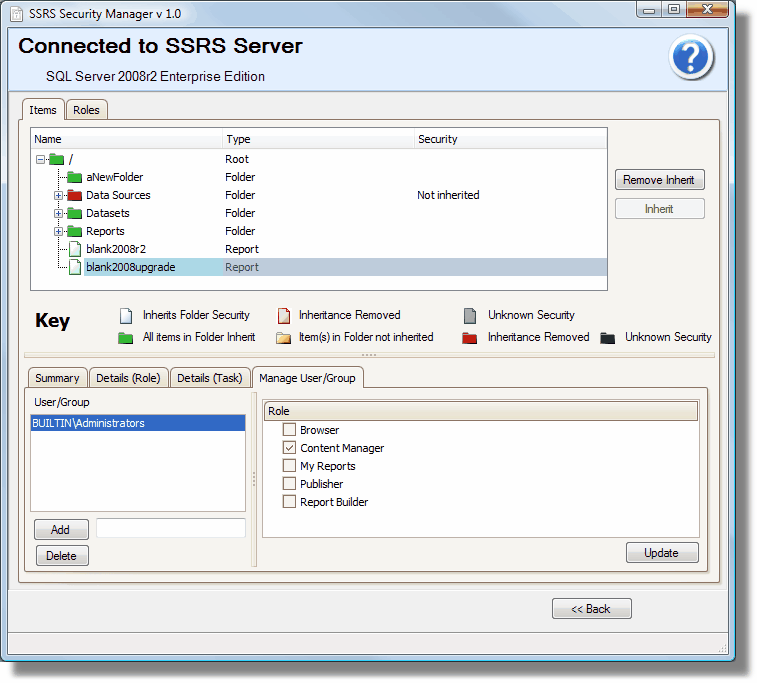Close the SSRS Security Manager window
Viewport: 757px width, 683px height.
pyautogui.click(x=707, y=10)
